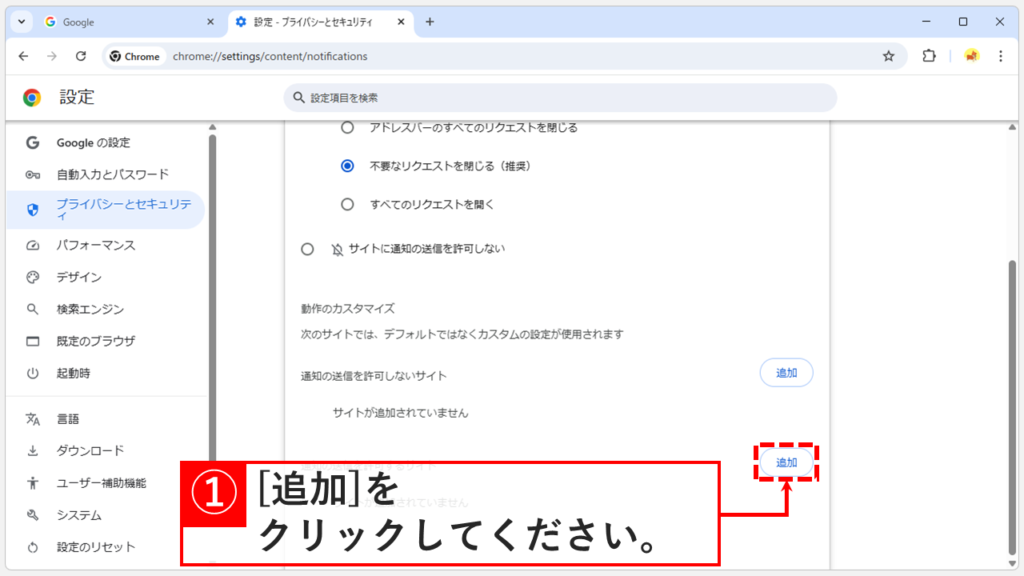Click 追加 next to 通知の送信を許可しないサイト
Viewport: 1024px width, 576px height.
786,372
